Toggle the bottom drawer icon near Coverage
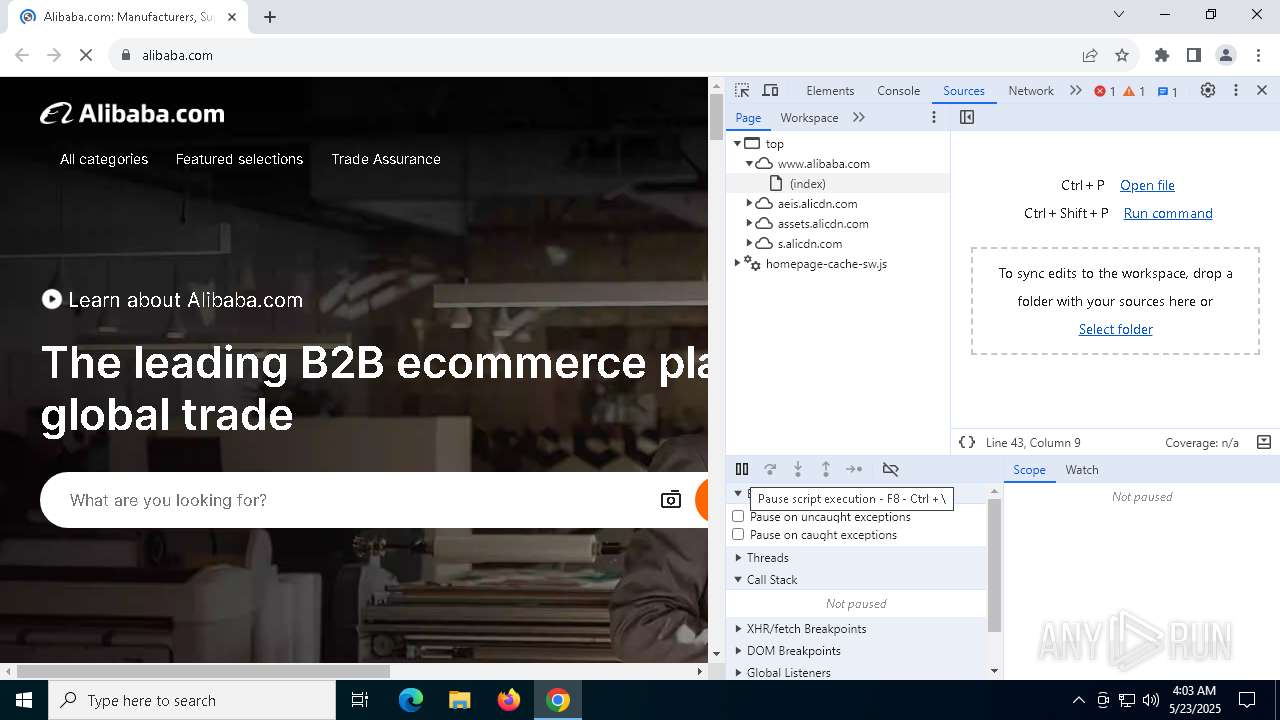1280x720 pixels. click(x=1263, y=442)
